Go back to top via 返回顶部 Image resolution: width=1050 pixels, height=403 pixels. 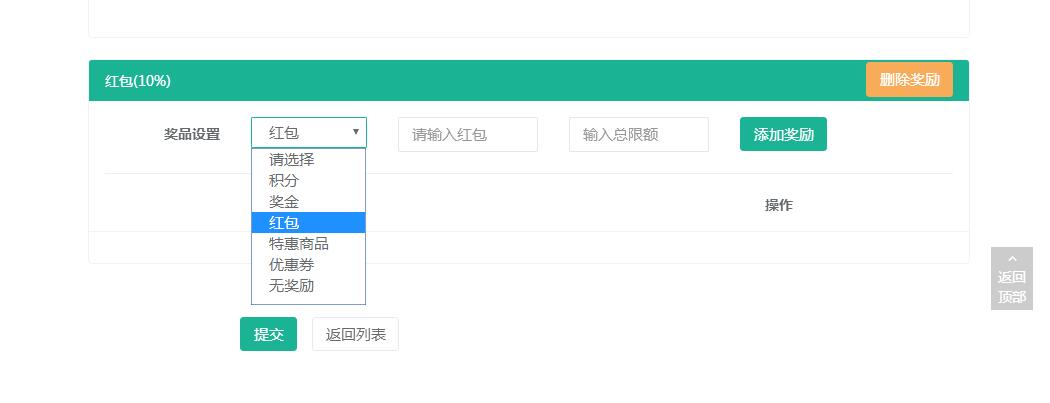point(1011,278)
